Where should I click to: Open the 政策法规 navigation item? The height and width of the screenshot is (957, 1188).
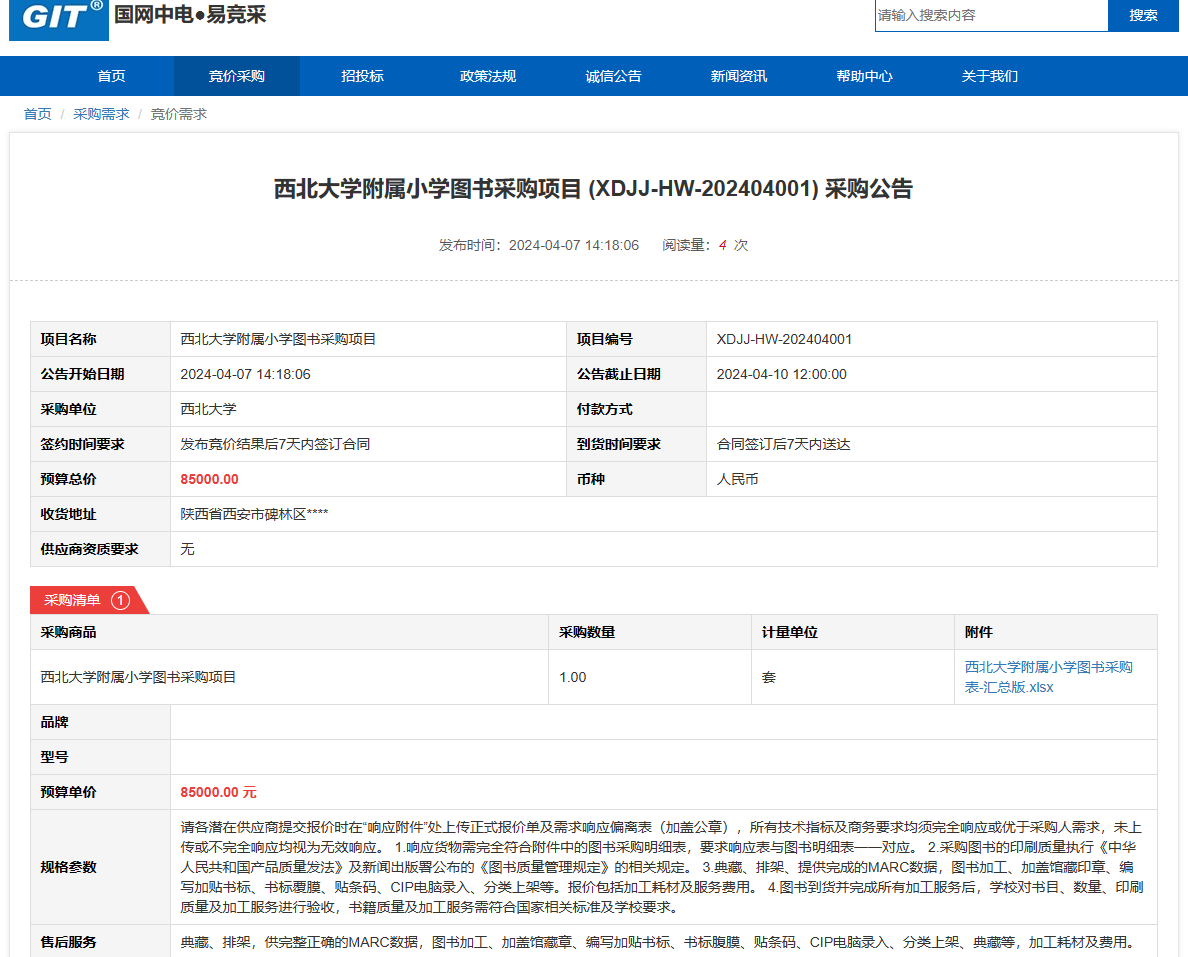(488, 76)
